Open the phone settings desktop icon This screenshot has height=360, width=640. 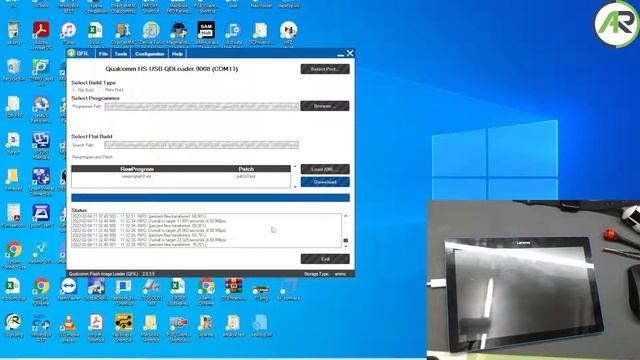pyautogui.click(x=233, y=31)
